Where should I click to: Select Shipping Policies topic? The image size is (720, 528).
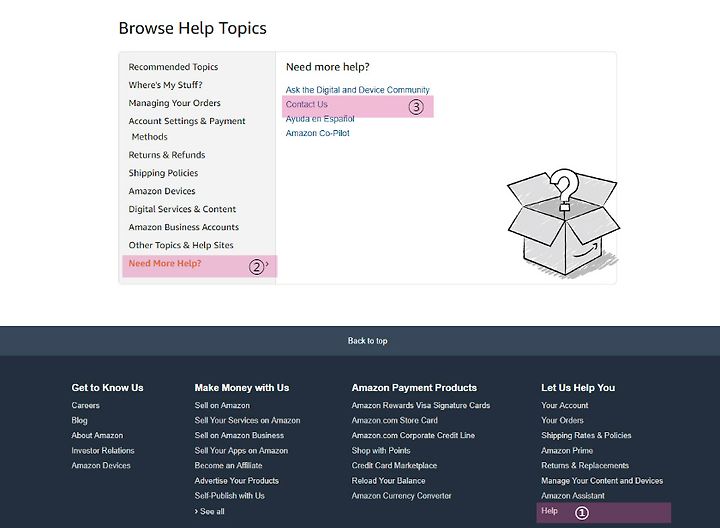coord(163,173)
